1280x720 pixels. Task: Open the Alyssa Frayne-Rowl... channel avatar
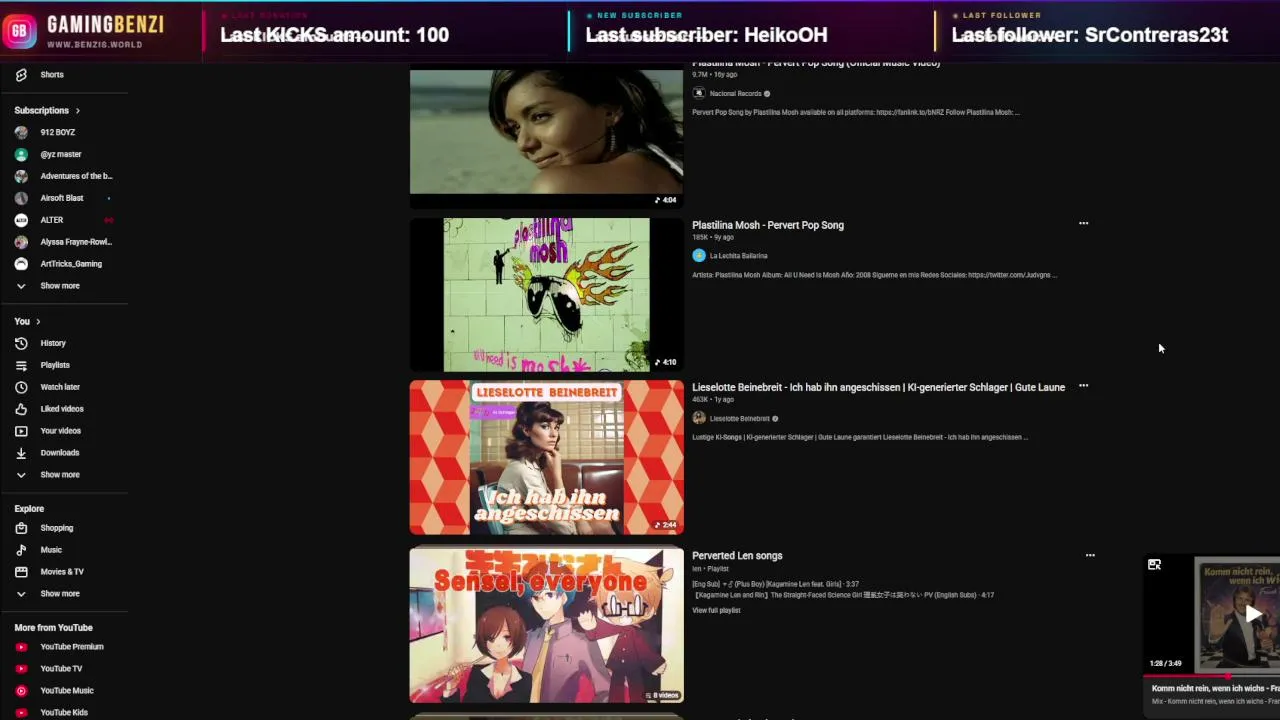pos(21,242)
